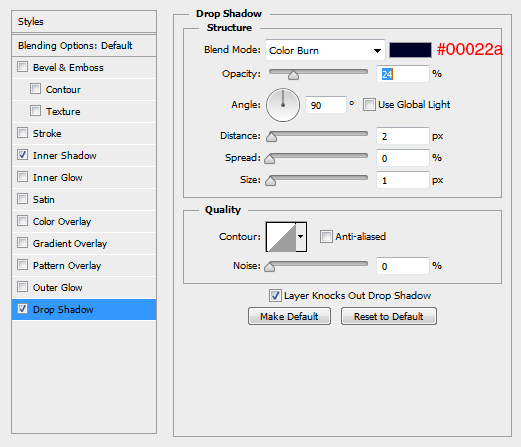
Task: Select the Texture sub-style row
Action: click(x=84, y=111)
